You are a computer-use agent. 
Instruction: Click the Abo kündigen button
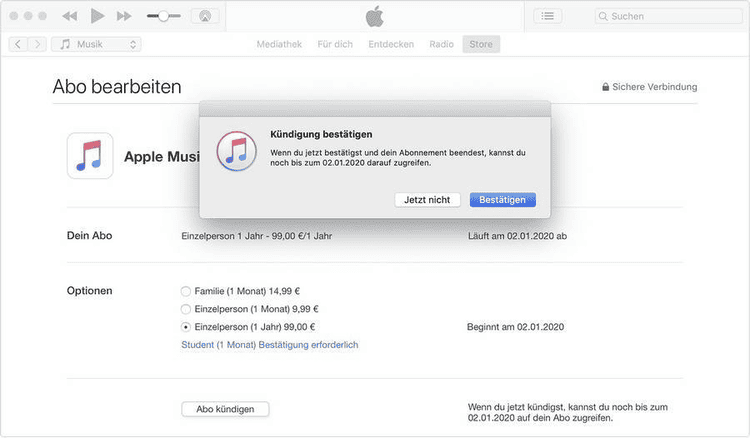(x=225, y=409)
